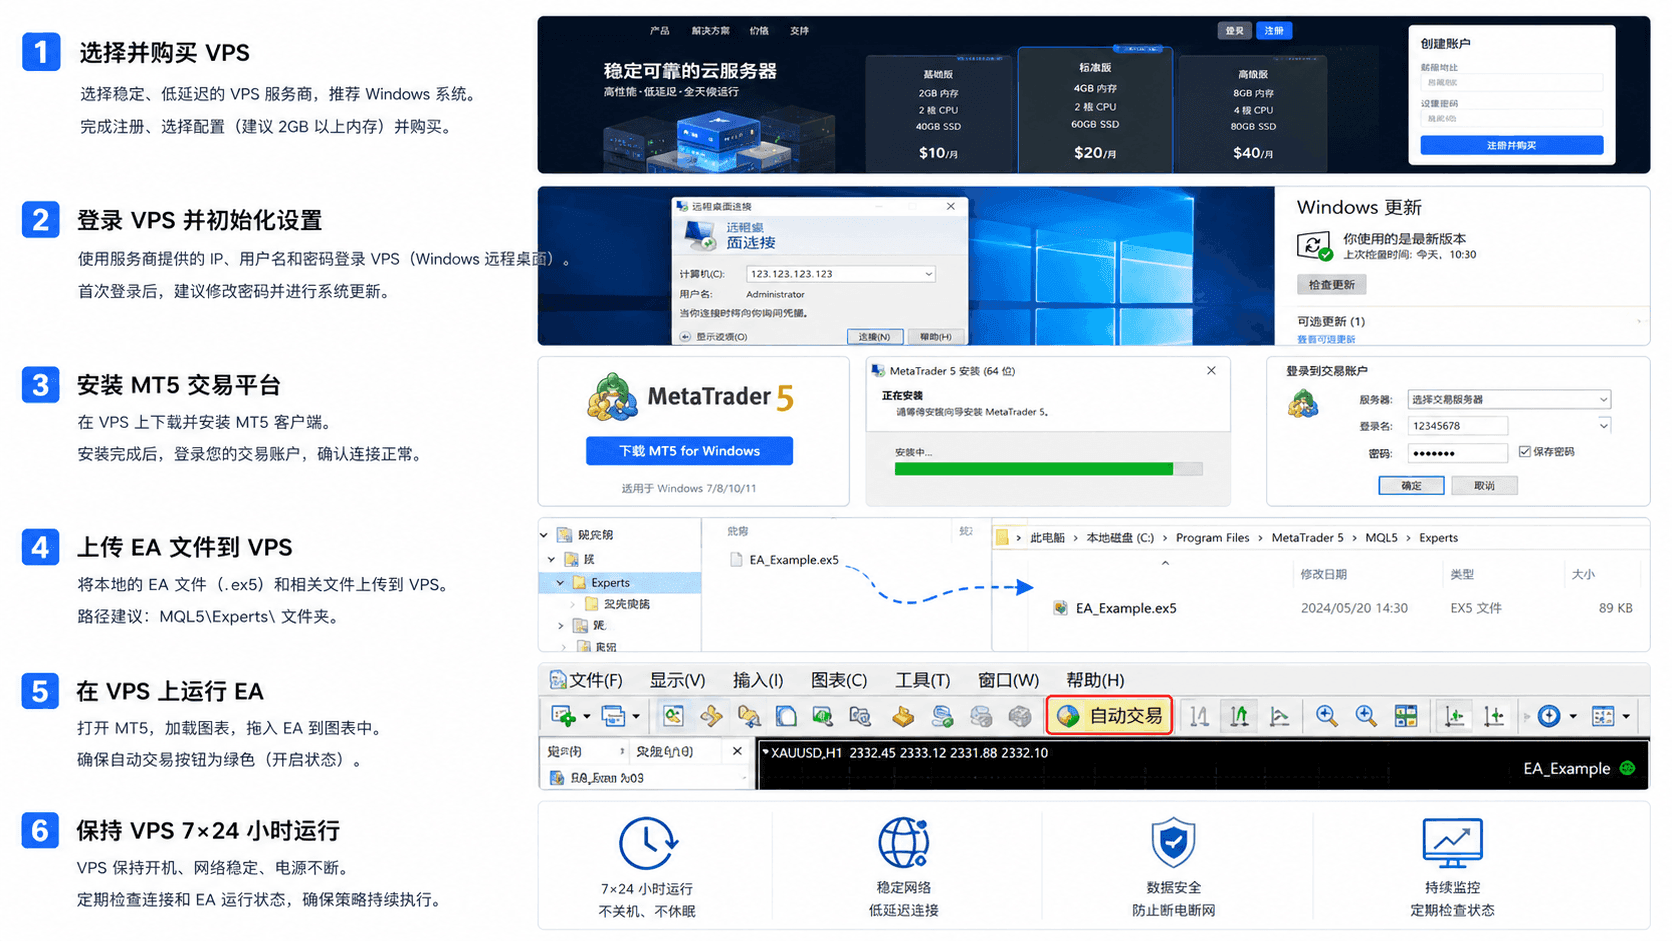Click the clock periodicity icon in toolbar
Viewport: 1672px width, 941px height.
point(1549,716)
